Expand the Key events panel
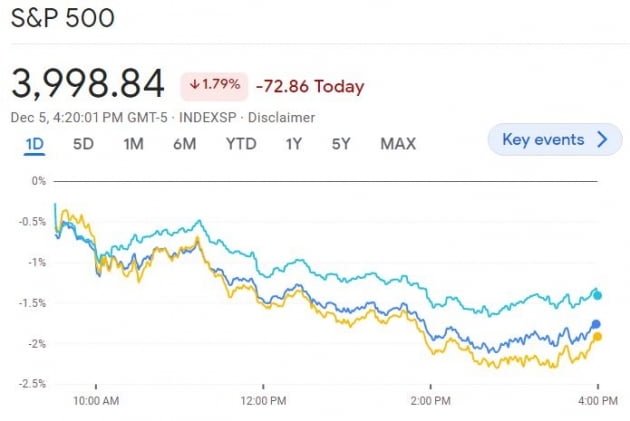 click(x=547, y=140)
